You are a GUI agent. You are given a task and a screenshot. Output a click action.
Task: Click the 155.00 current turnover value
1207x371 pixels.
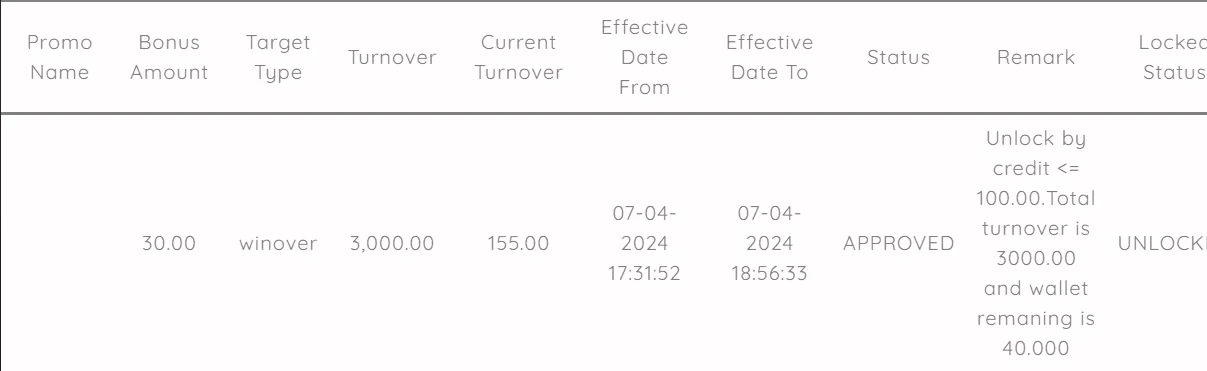click(x=518, y=243)
